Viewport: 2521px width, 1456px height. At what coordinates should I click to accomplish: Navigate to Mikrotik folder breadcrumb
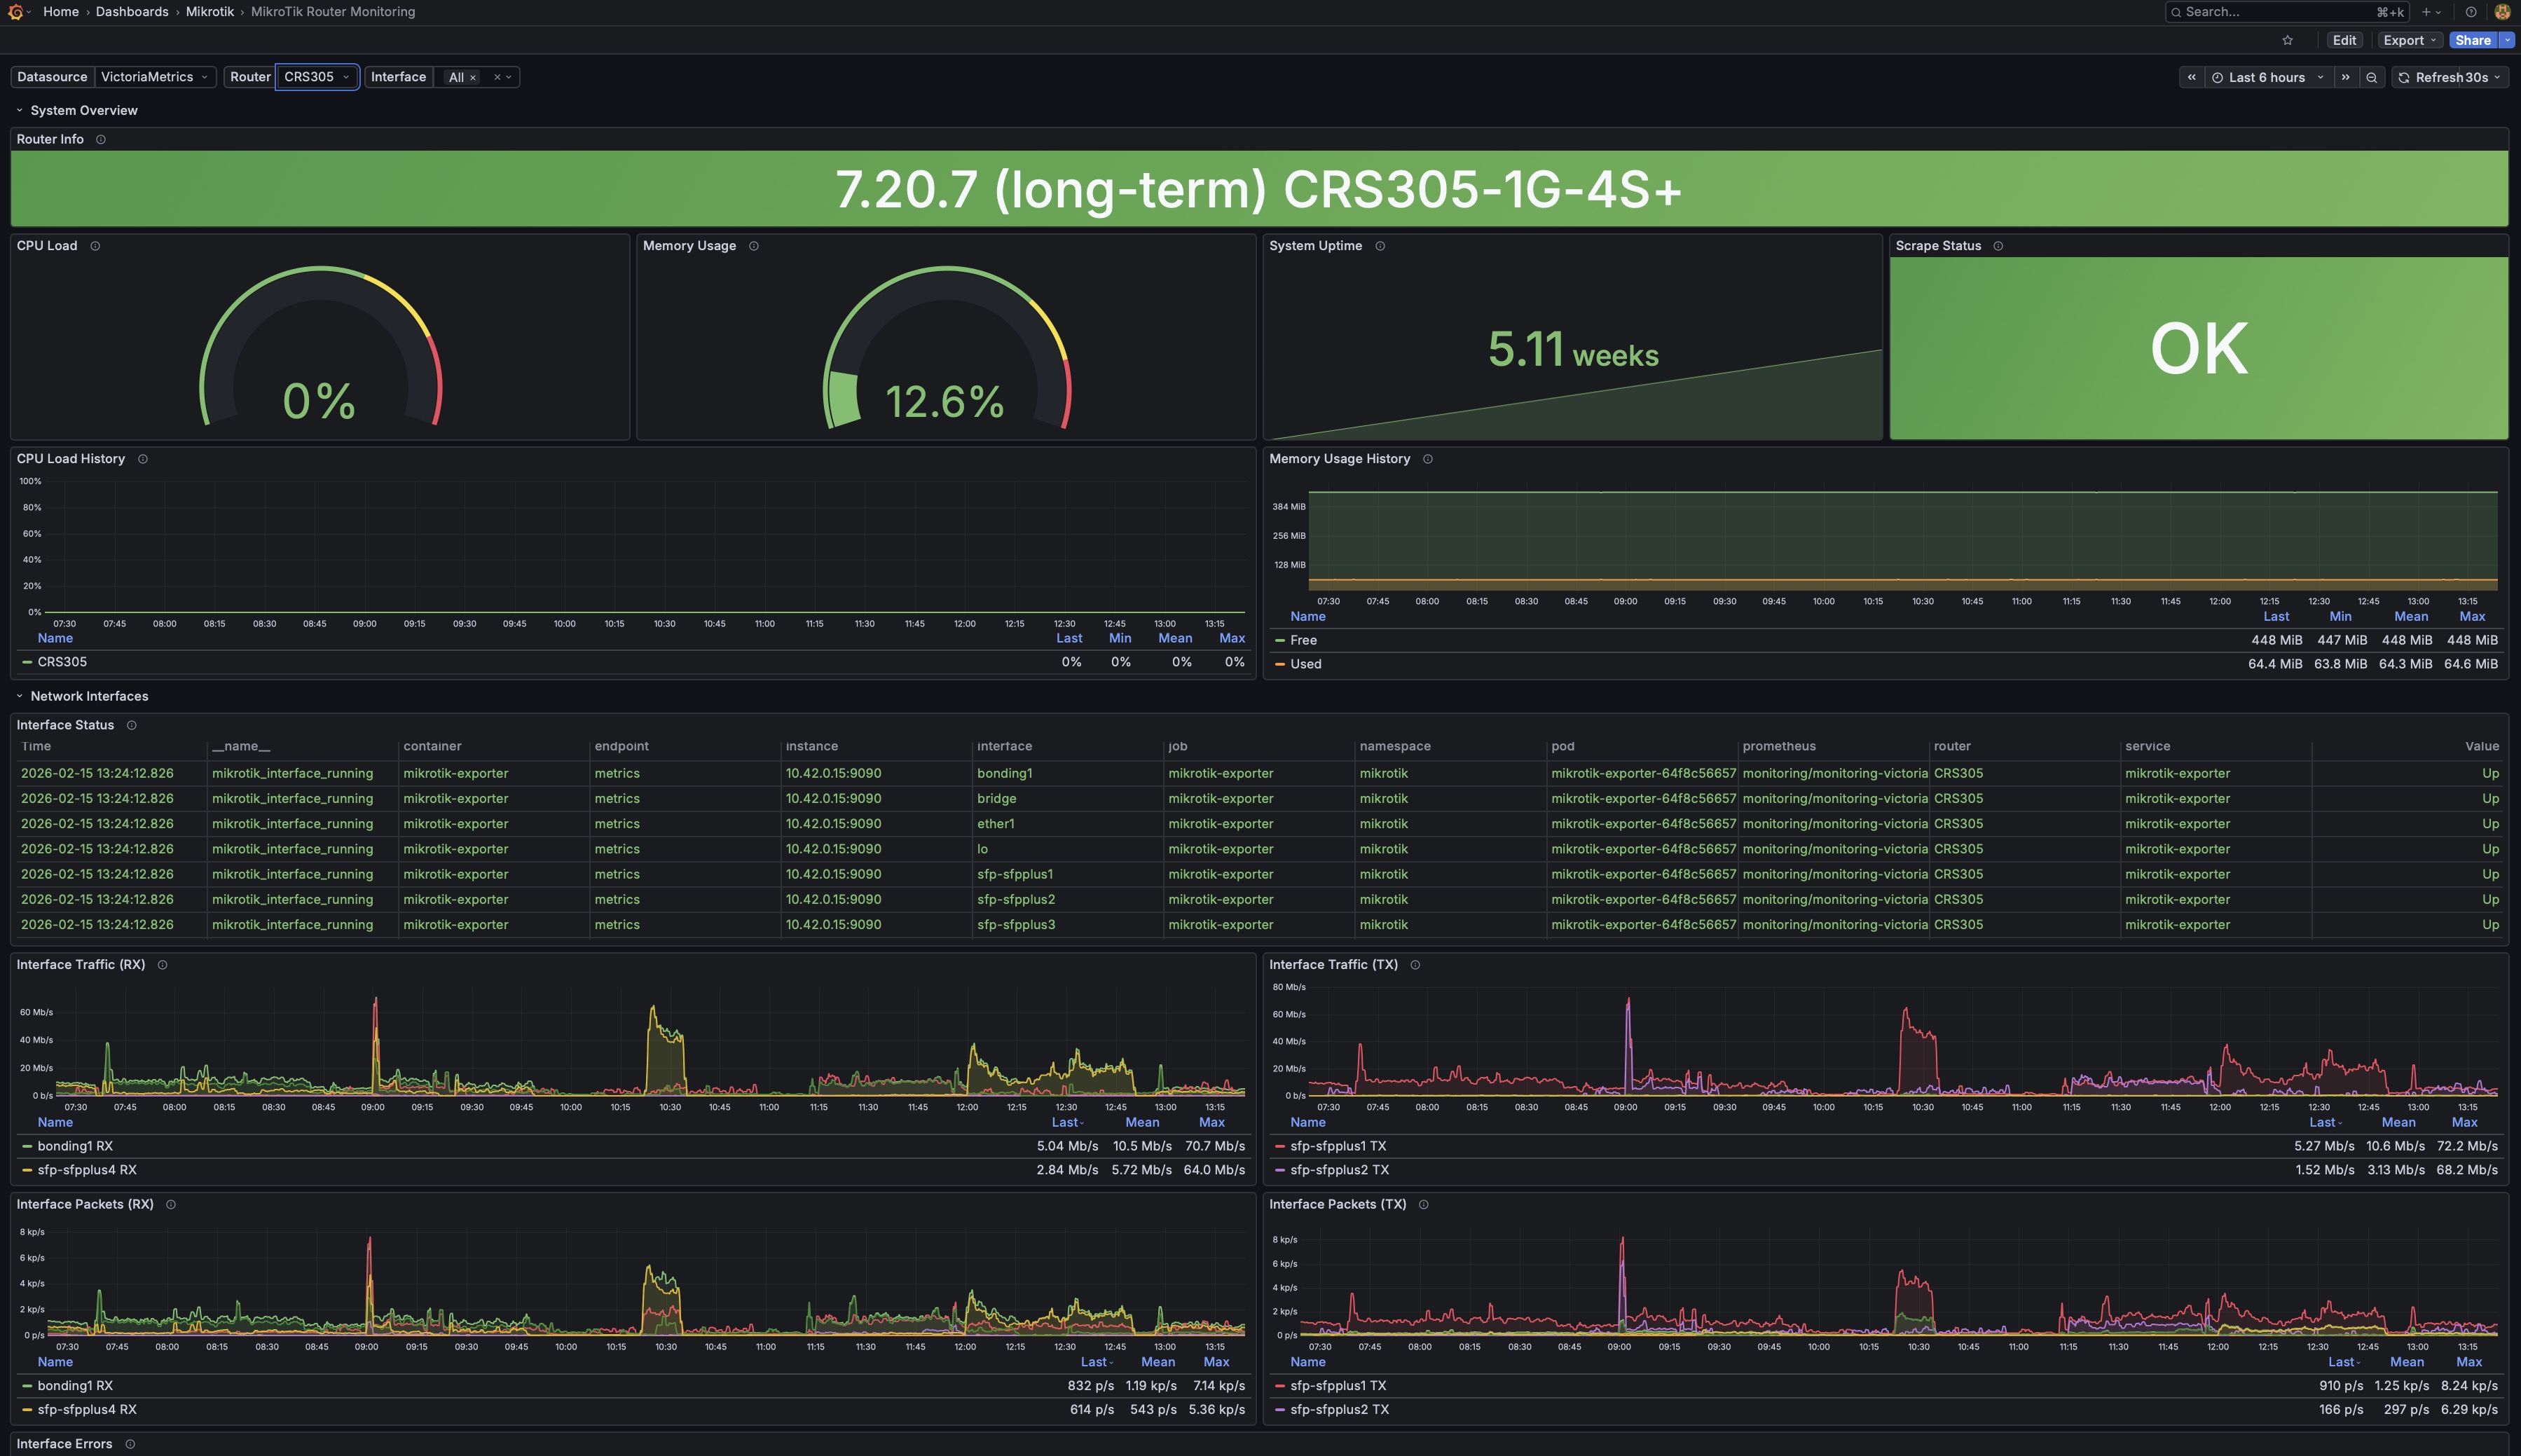(x=209, y=12)
